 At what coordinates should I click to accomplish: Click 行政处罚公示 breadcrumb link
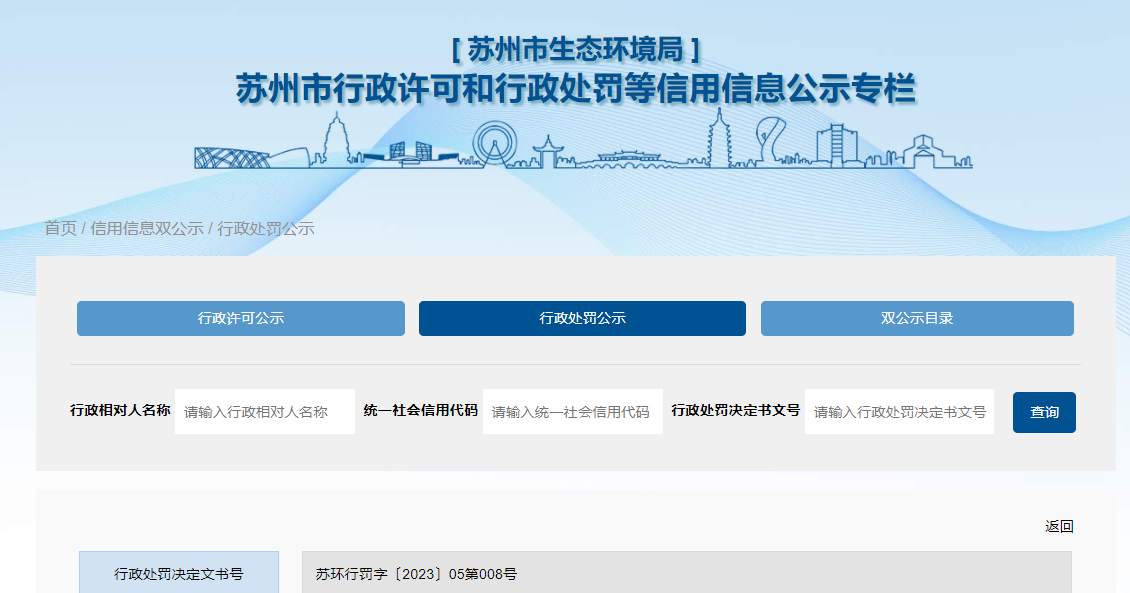click(266, 228)
